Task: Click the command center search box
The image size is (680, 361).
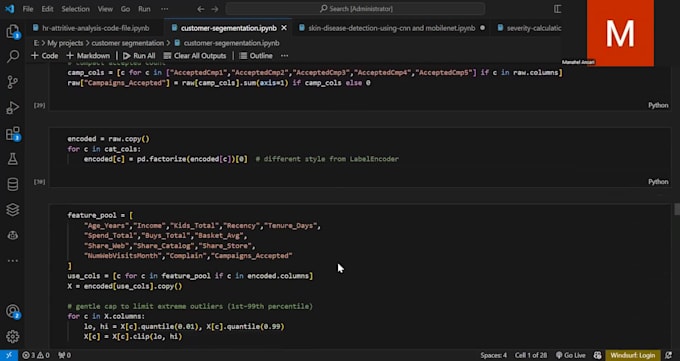Action: (355, 9)
